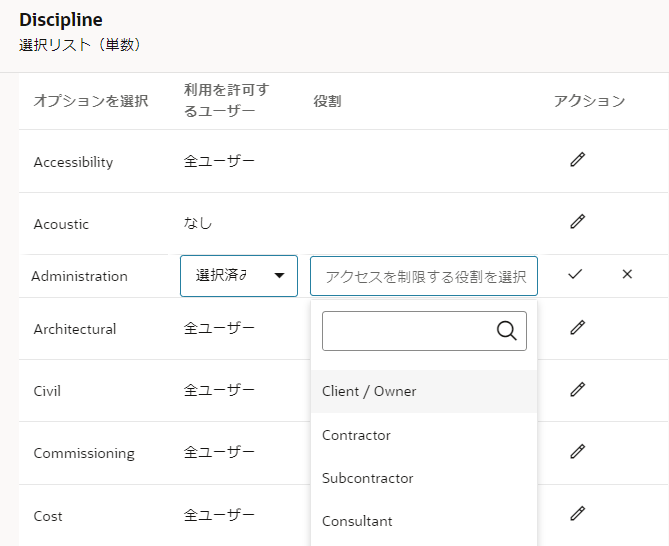Click the Administration option label

click(79, 276)
